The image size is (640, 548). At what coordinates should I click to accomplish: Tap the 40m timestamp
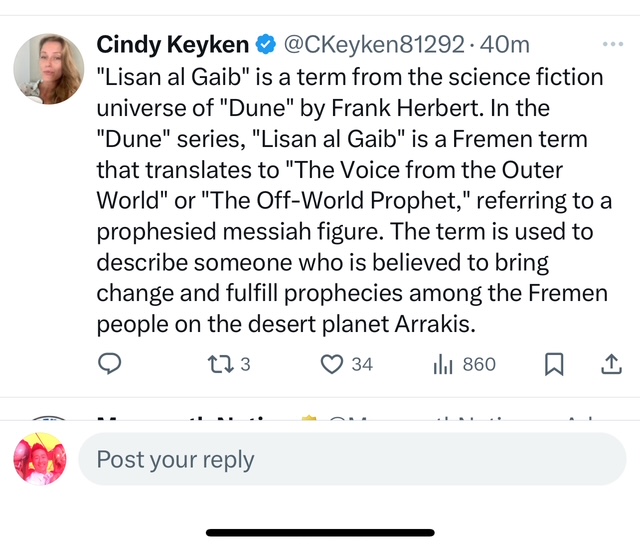tap(505, 44)
